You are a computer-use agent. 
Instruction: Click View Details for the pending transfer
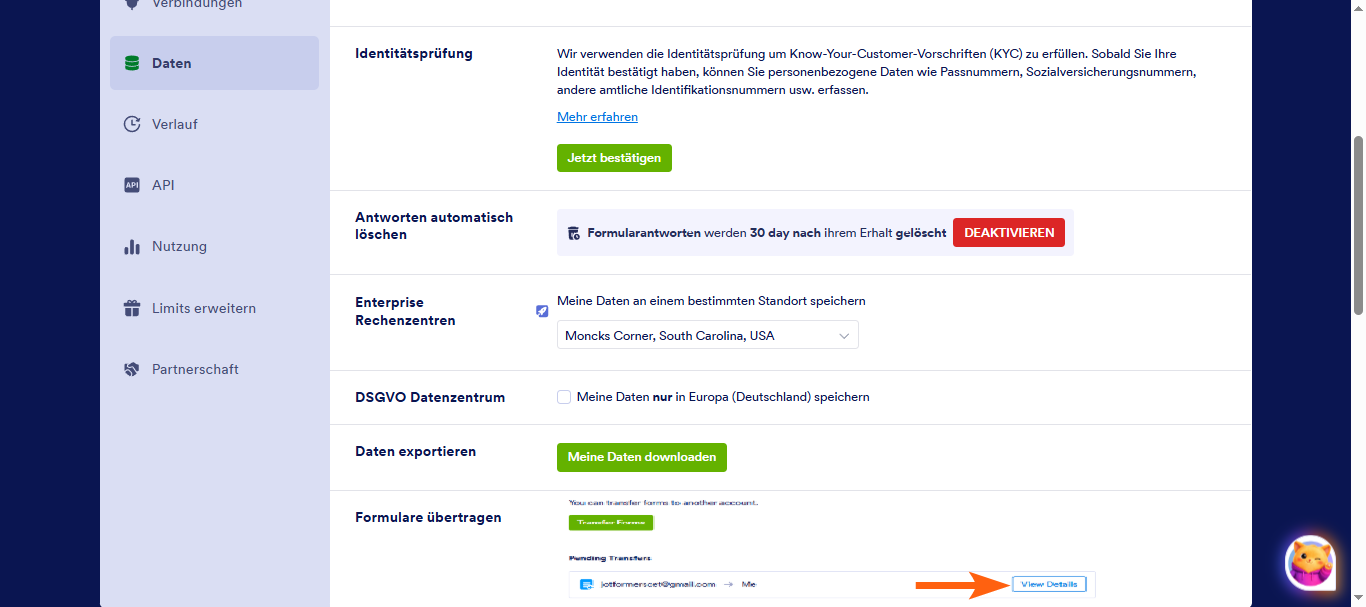1049,584
